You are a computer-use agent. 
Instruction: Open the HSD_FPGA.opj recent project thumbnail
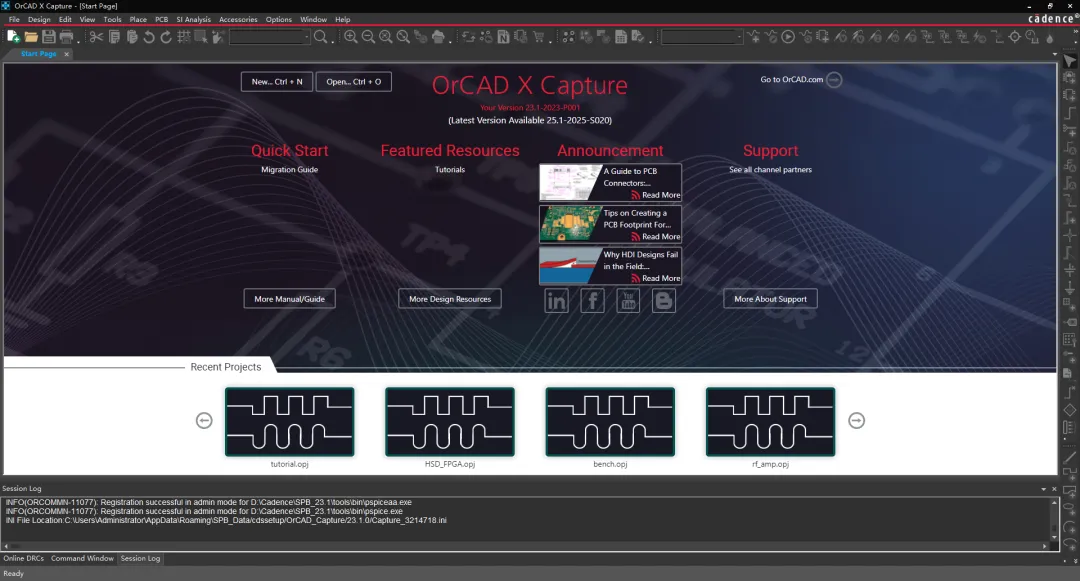coord(450,421)
